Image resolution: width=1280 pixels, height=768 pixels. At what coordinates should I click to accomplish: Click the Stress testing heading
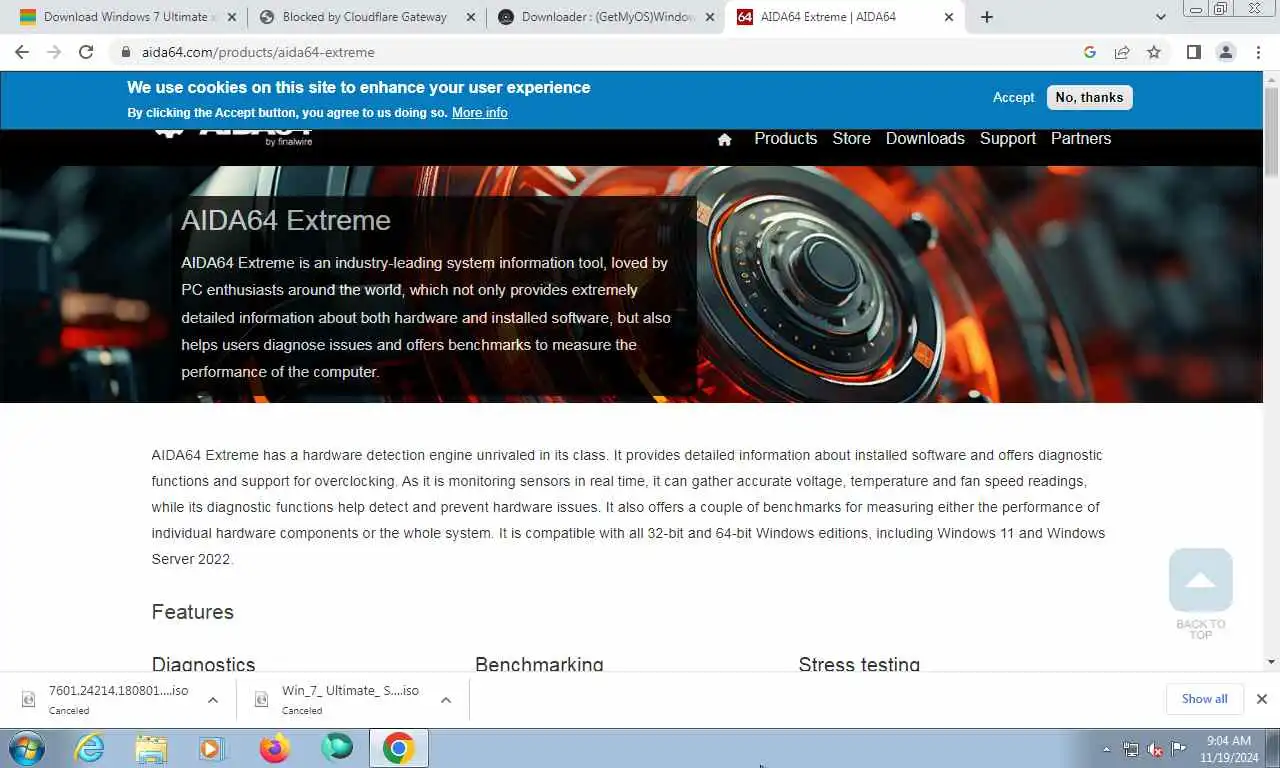859,665
